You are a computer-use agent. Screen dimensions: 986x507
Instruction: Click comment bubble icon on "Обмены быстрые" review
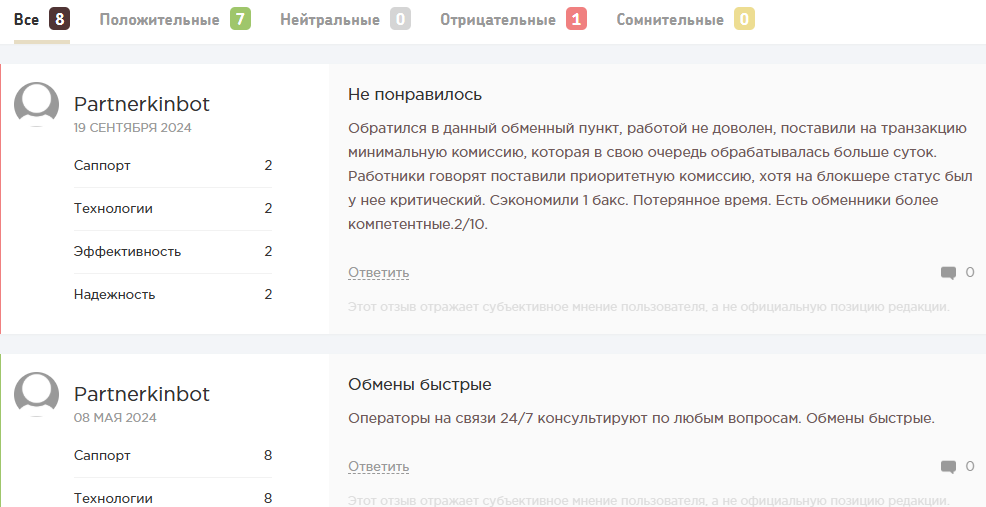(x=948, y=467)
